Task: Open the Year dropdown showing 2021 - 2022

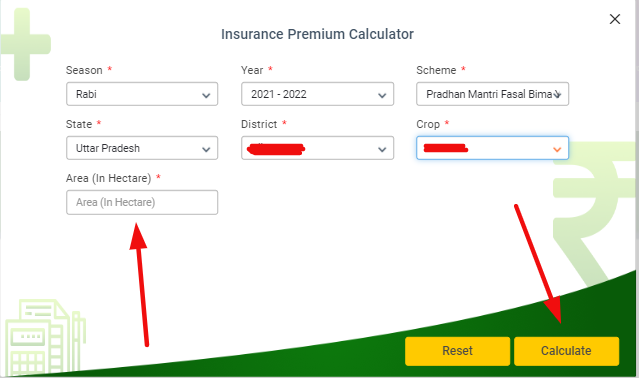Action: [x=317, y=94]
